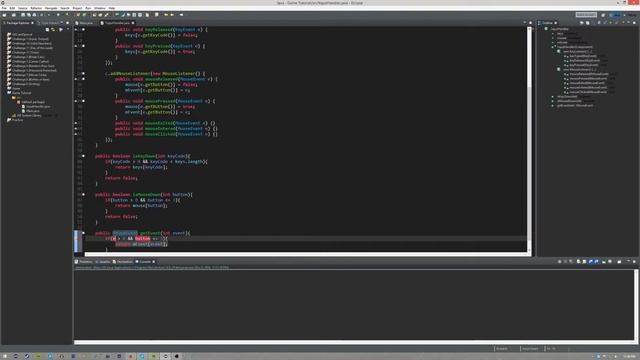Collapse the isMouseDown method fold marker
The image size is (640, 360).
[83, 194]
